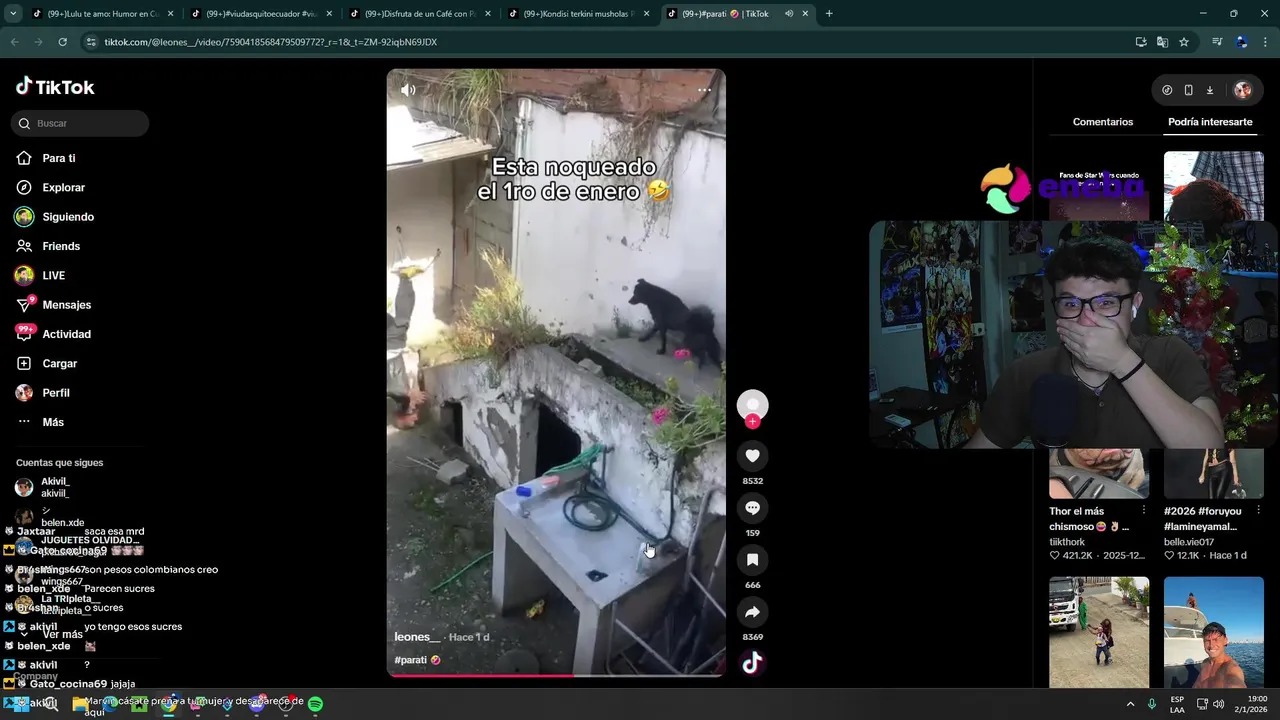The height and width of the screenshot is (720, 1280).
Task: Open Mensajes in the sidebar
Action: [x=53, y=305]
